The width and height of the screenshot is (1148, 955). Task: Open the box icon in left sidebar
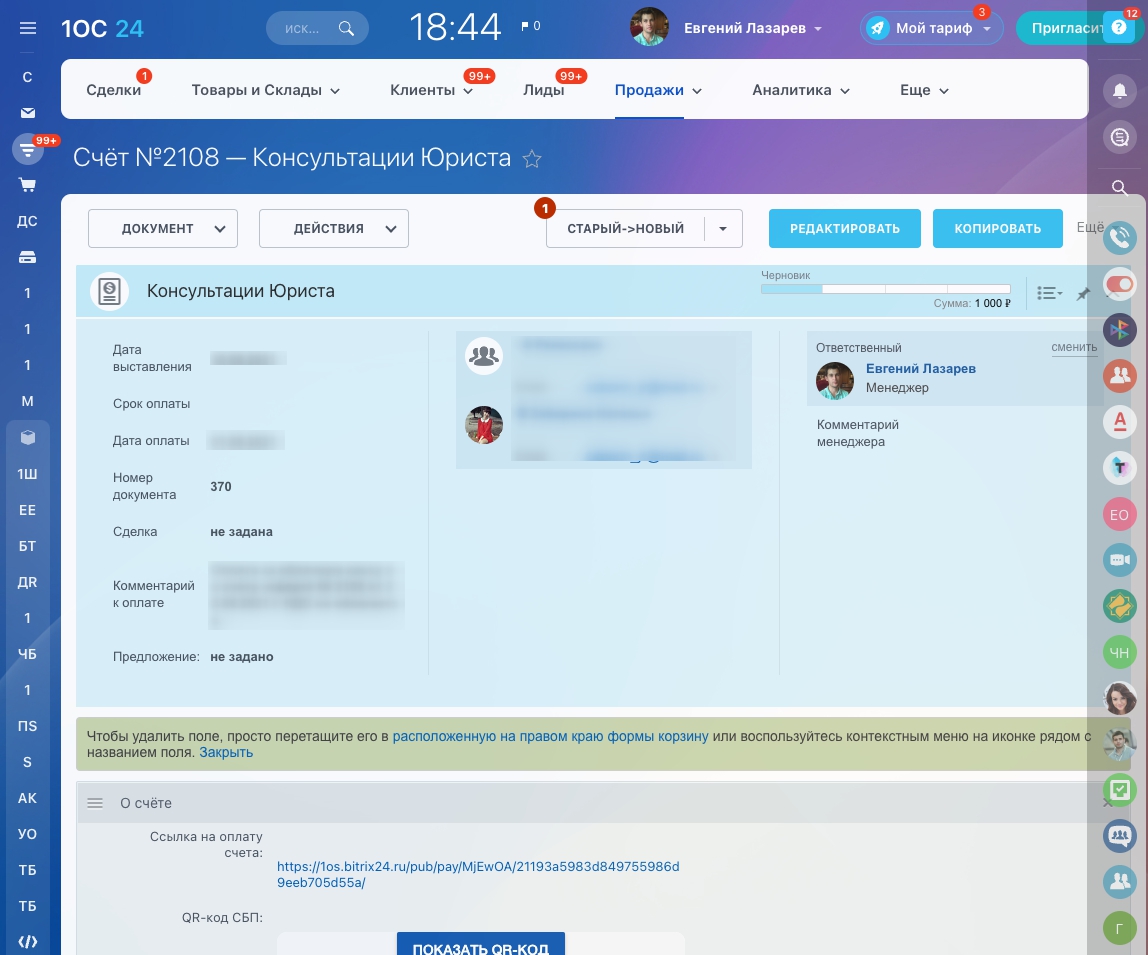coord(28,437)
